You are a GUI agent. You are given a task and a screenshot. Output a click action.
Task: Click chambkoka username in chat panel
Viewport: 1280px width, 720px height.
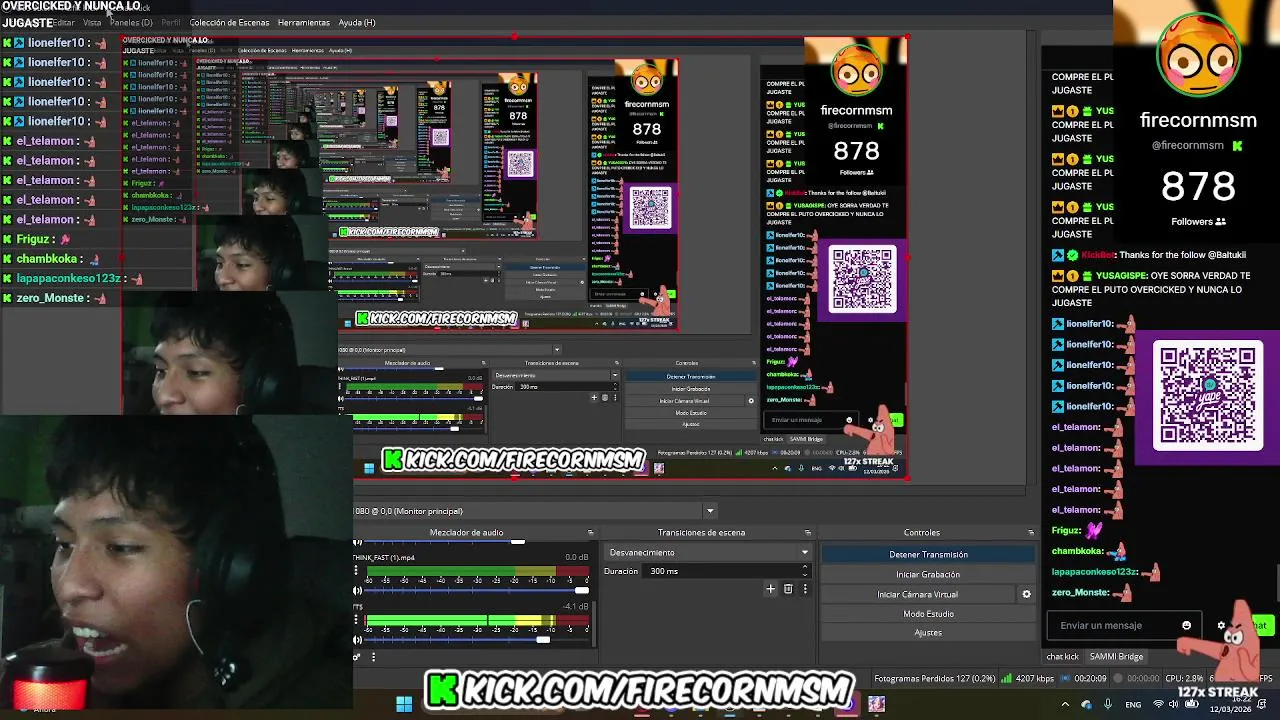click(1078, 551)
